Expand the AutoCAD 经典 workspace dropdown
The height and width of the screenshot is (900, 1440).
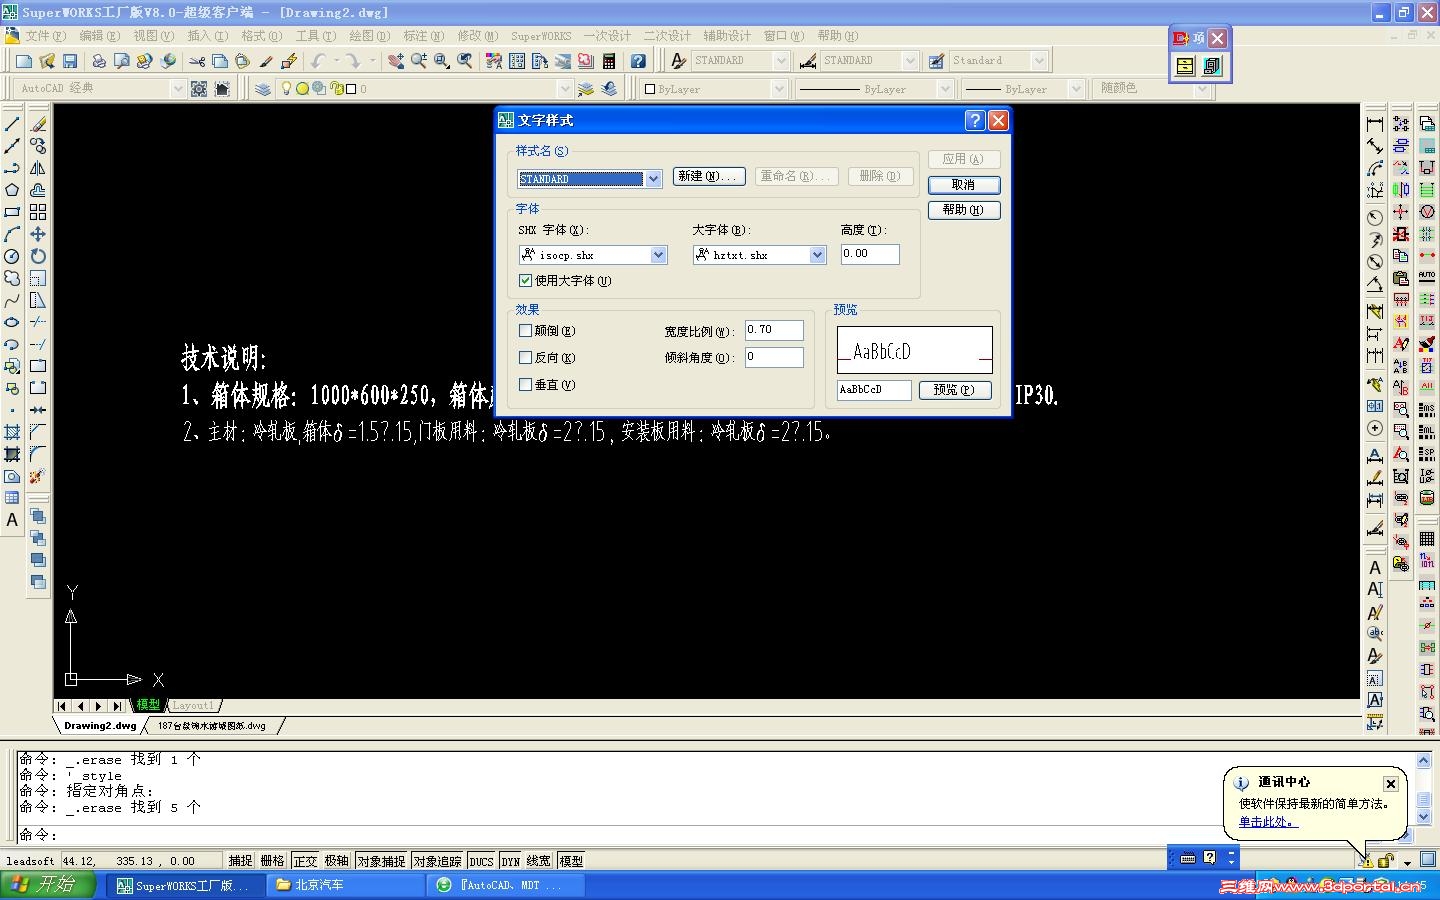point(178,89)
